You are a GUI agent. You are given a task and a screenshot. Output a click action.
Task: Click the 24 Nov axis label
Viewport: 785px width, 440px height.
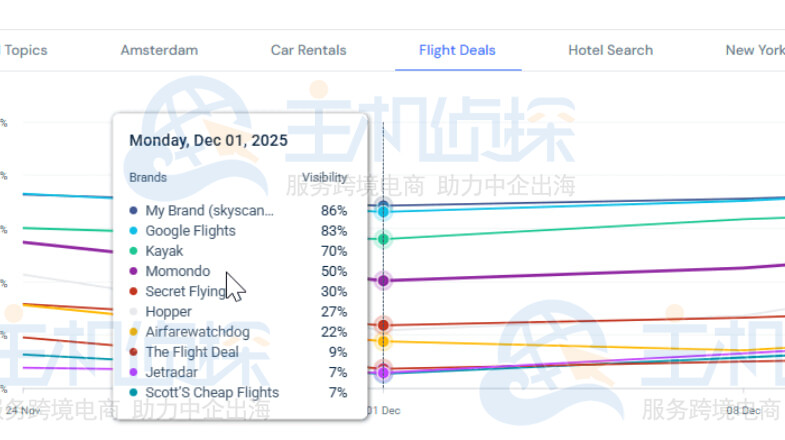click(23, 411)
